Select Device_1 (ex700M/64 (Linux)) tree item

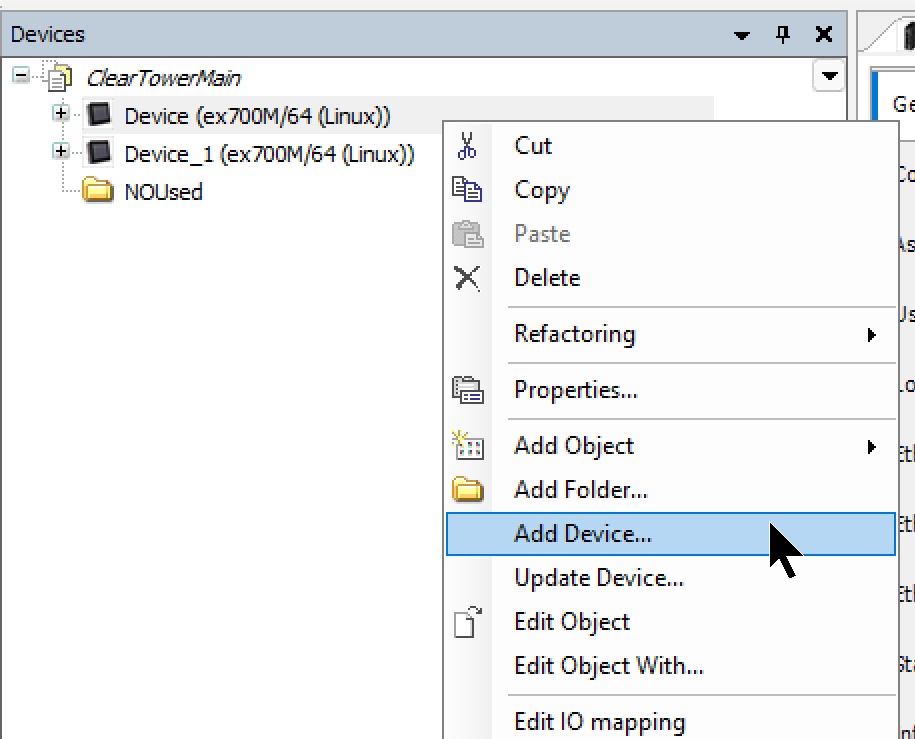click(268, 154)
